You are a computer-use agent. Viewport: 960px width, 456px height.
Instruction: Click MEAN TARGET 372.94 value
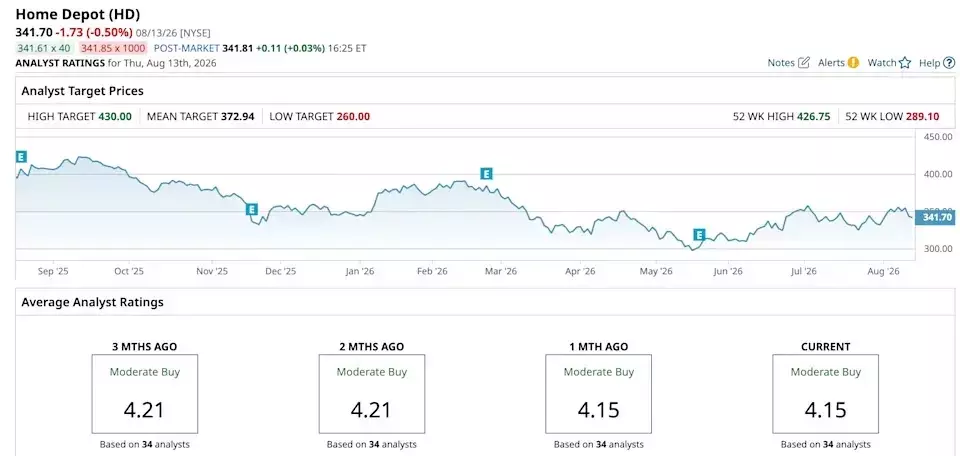point(238,116)
